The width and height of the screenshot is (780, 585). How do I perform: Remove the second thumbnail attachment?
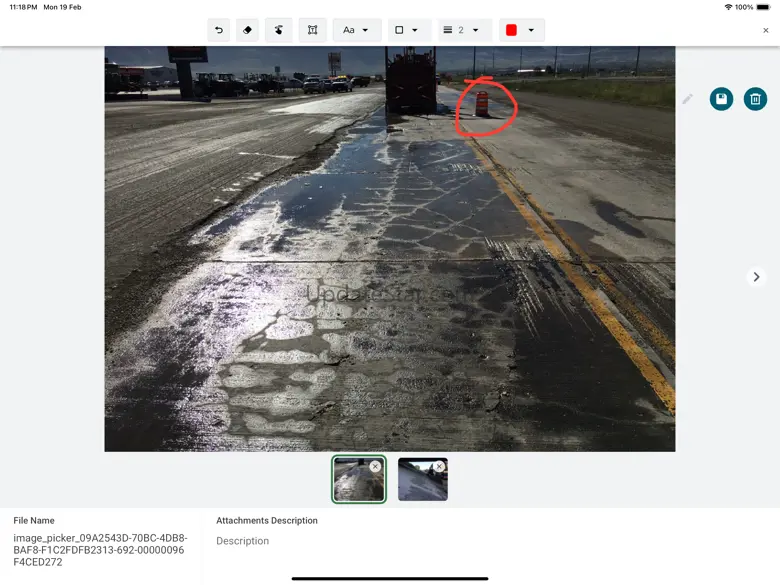(x=439, y=466)
